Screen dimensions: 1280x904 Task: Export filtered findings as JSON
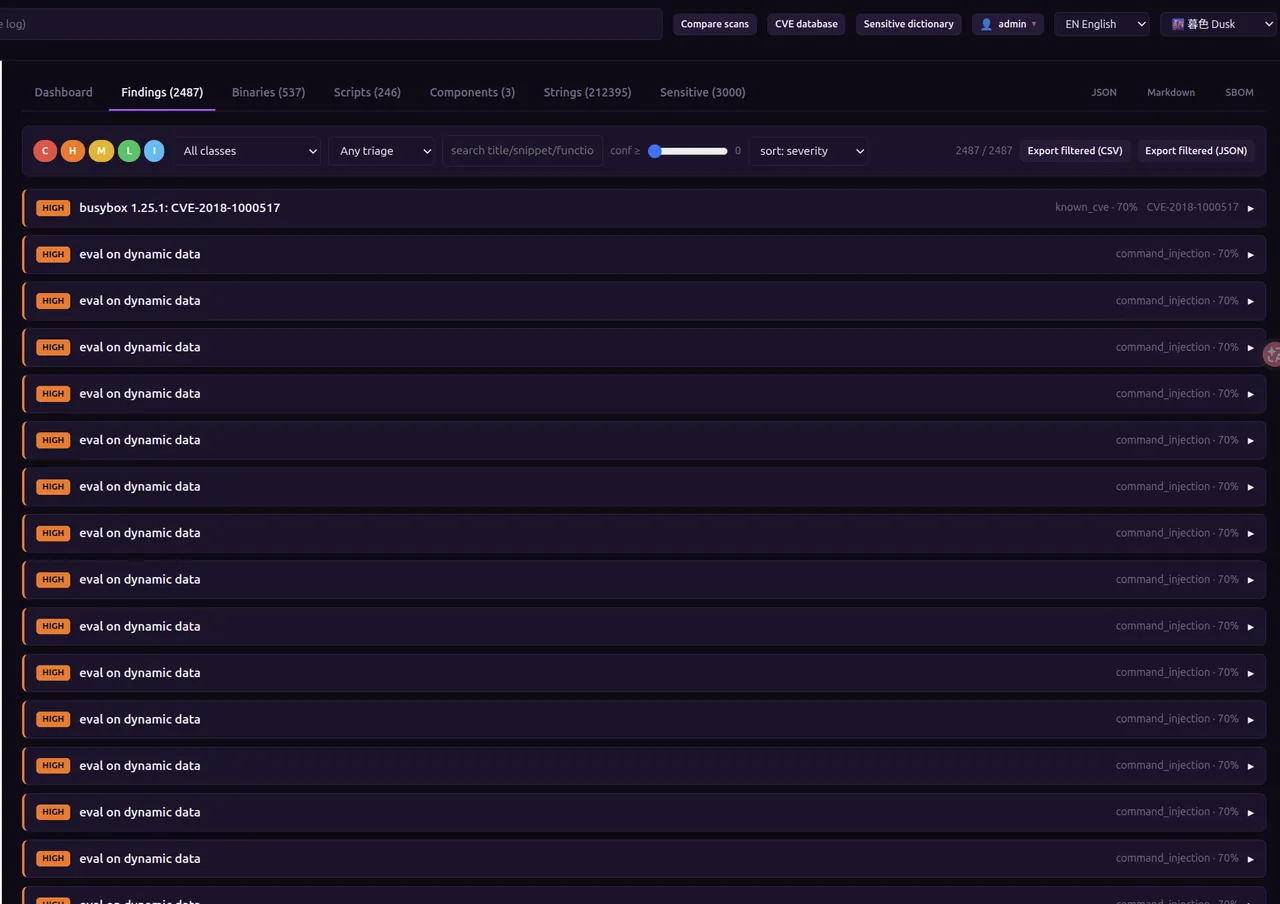1196,151
